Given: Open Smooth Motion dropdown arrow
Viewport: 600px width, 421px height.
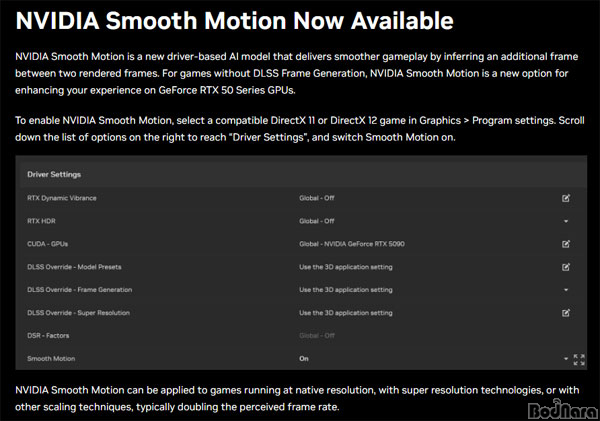Looking at the screenshot, I should point(566,359).
